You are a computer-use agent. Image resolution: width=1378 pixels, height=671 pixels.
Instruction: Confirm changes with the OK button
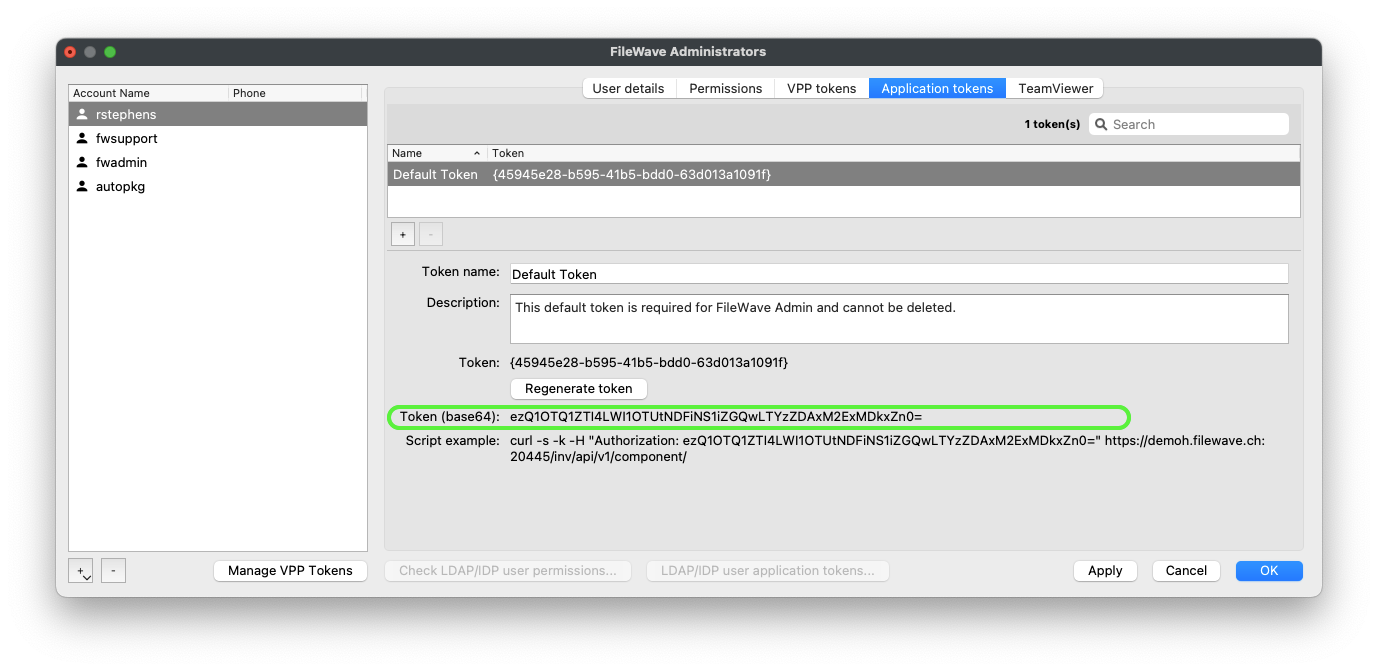[1268, 570]
